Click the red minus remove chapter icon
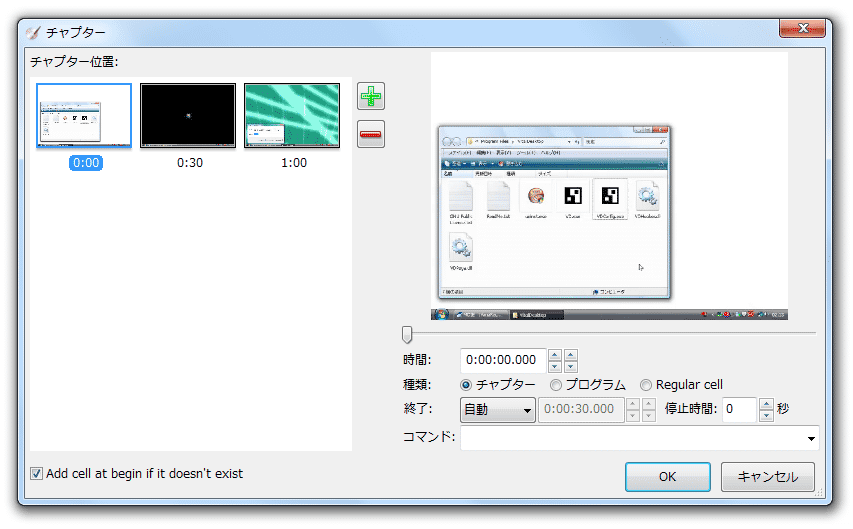Viewport: 853px width, 529px height. point(371,134)
